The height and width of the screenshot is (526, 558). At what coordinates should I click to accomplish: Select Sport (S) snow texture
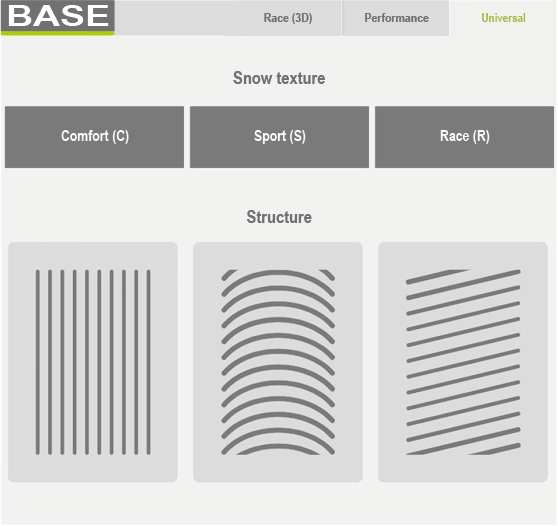click(x=279, y=137)
